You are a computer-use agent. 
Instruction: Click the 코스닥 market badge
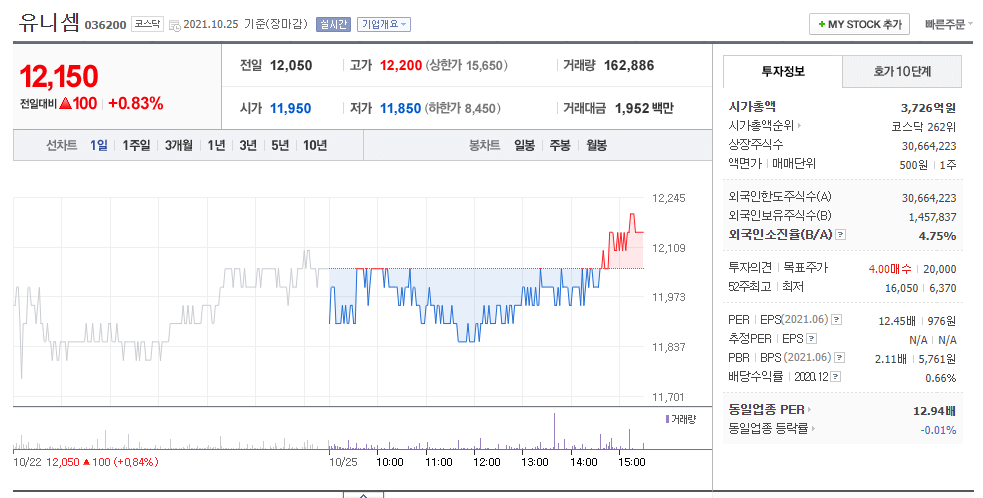point(147,24)
